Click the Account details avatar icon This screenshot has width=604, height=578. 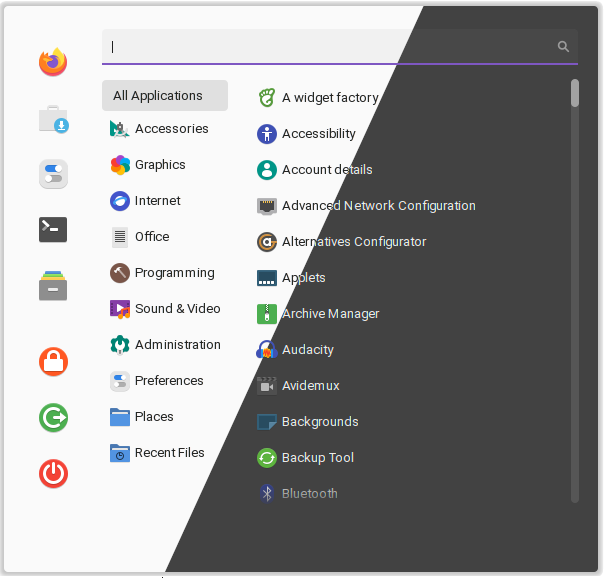267,170
